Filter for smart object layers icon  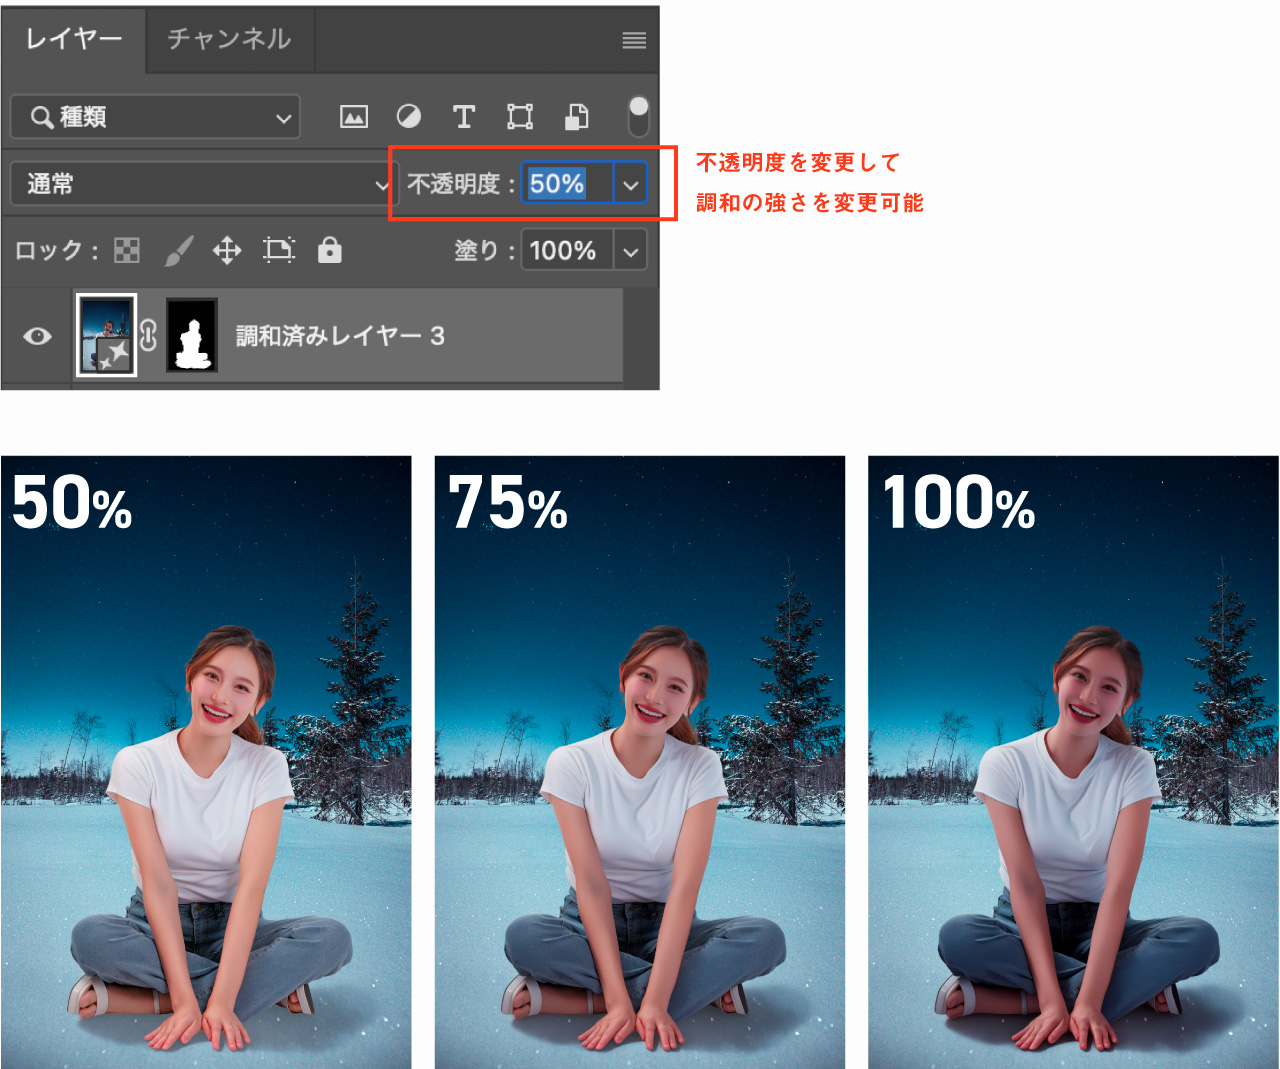577,117
